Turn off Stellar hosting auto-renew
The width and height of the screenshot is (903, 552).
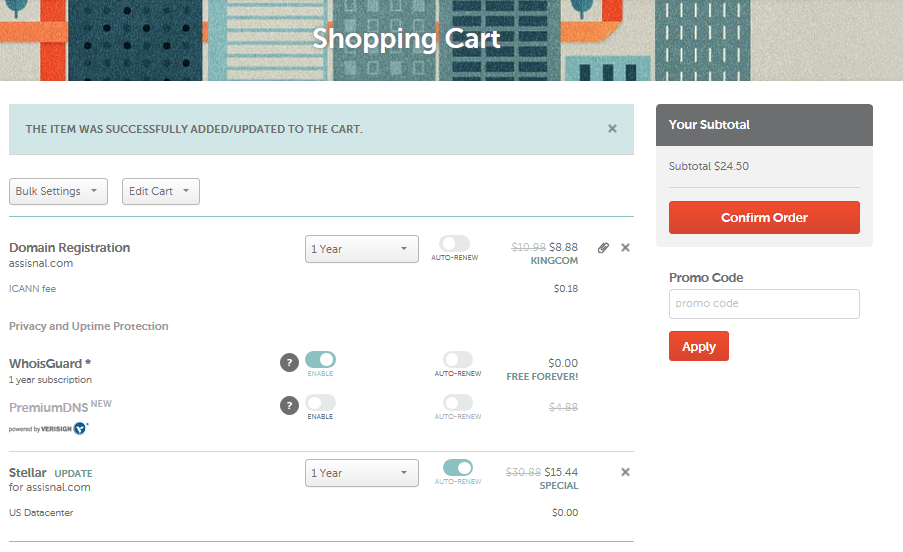pos(458,467)
